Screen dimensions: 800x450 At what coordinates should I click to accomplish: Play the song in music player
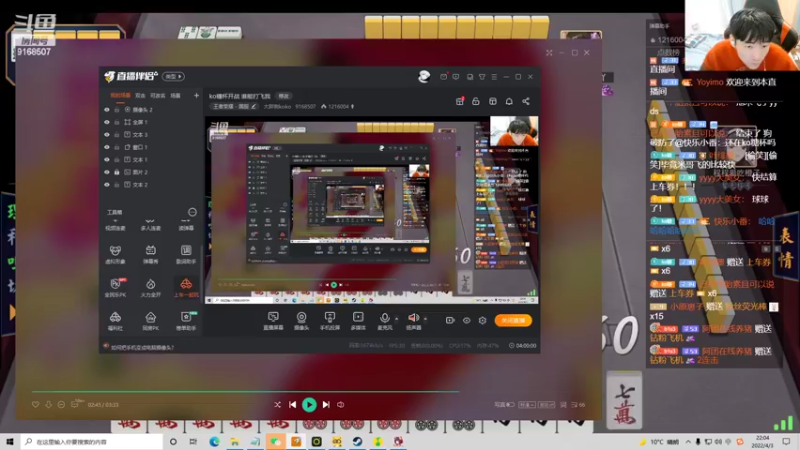pyautogui.click(x=309, y=405)
